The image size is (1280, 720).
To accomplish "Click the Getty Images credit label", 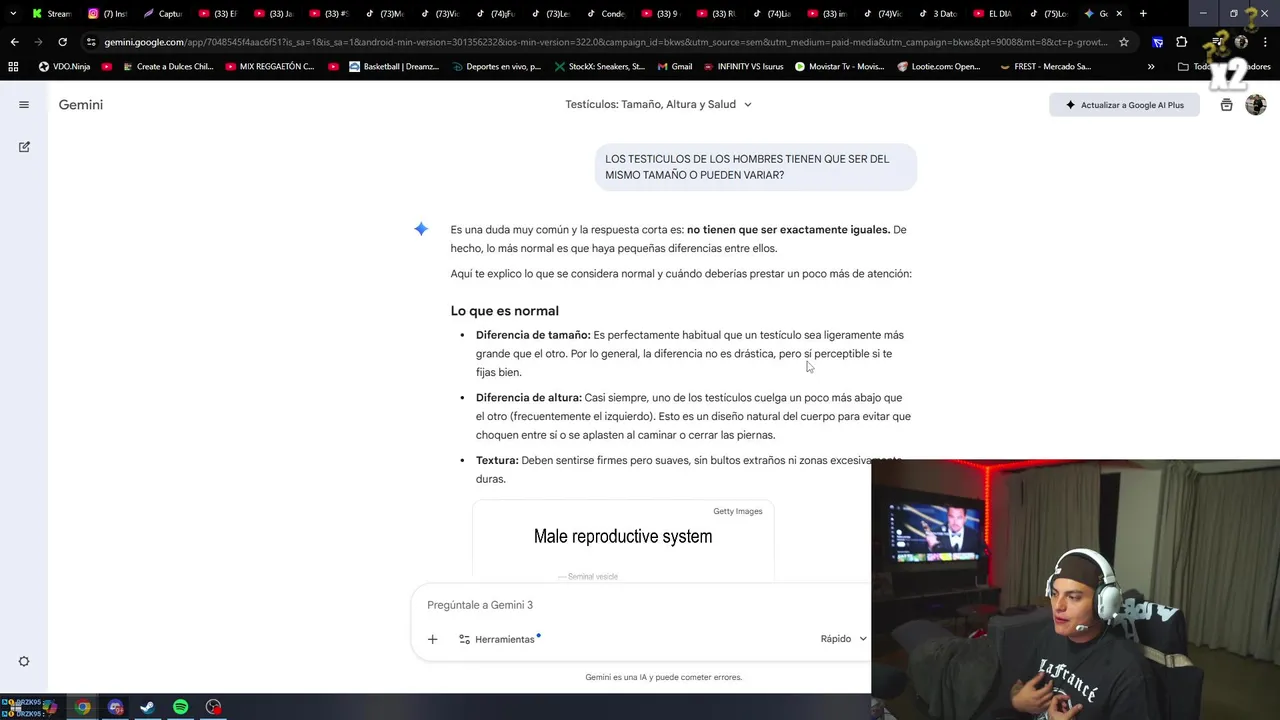I will click(x=737, y=511).
